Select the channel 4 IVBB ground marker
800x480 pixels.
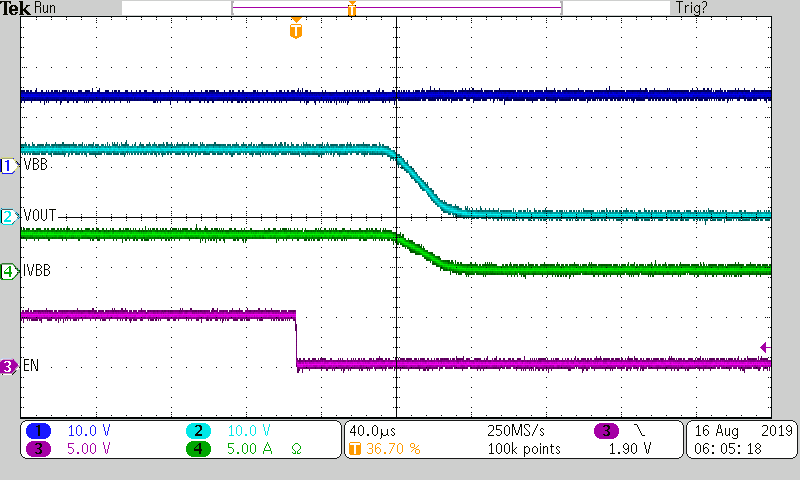pos(9,271)
